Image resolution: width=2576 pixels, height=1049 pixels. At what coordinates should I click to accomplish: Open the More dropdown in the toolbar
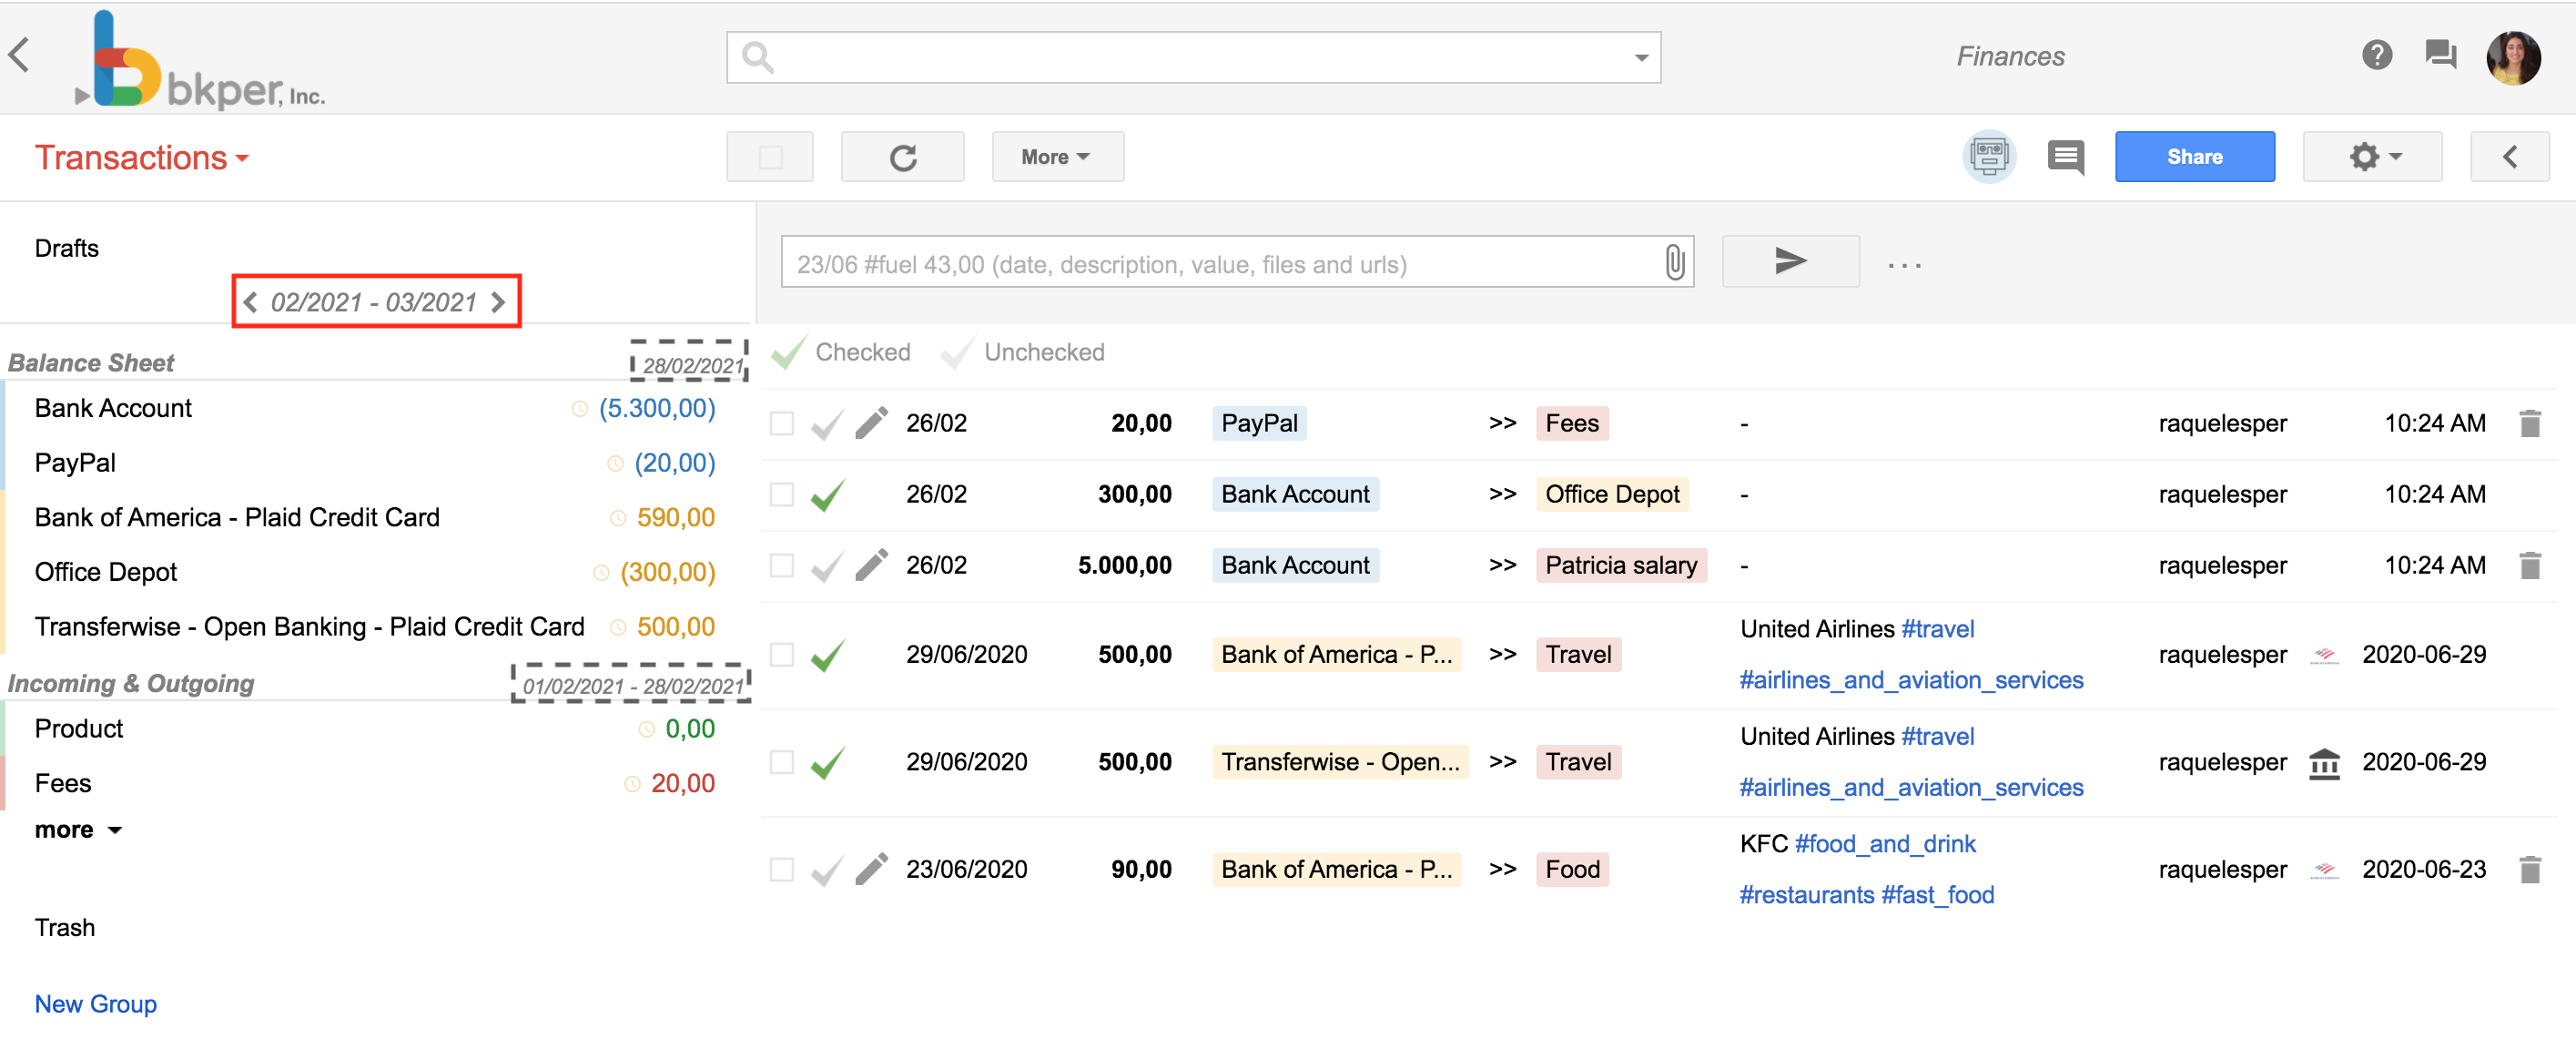pos(1057,156)
